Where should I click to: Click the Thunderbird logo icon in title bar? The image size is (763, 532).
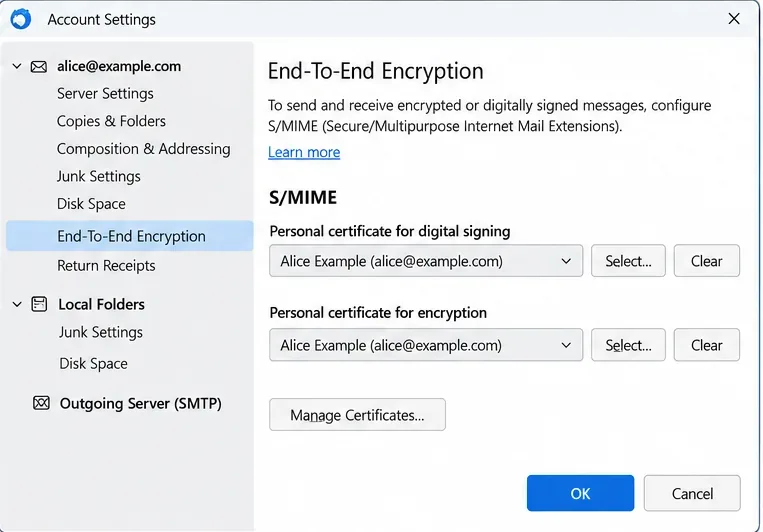[21, 19]
